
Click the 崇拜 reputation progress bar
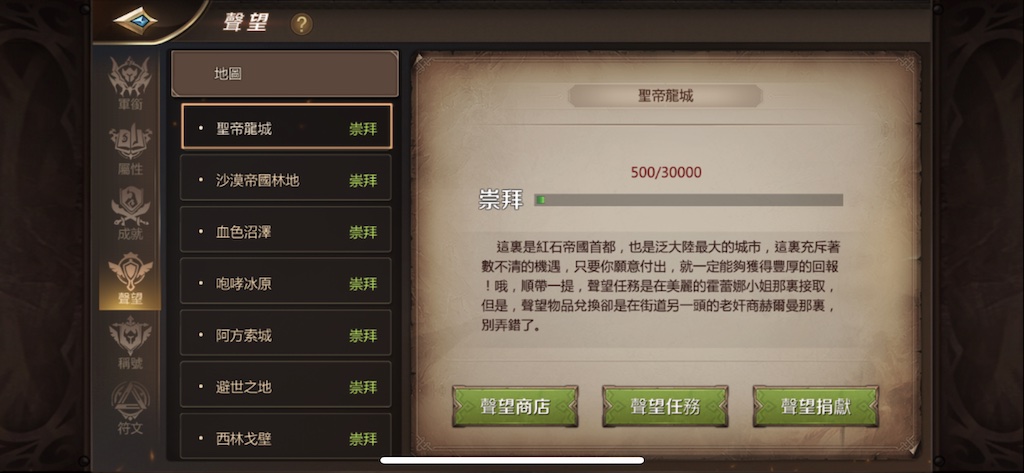click(689, 200)
